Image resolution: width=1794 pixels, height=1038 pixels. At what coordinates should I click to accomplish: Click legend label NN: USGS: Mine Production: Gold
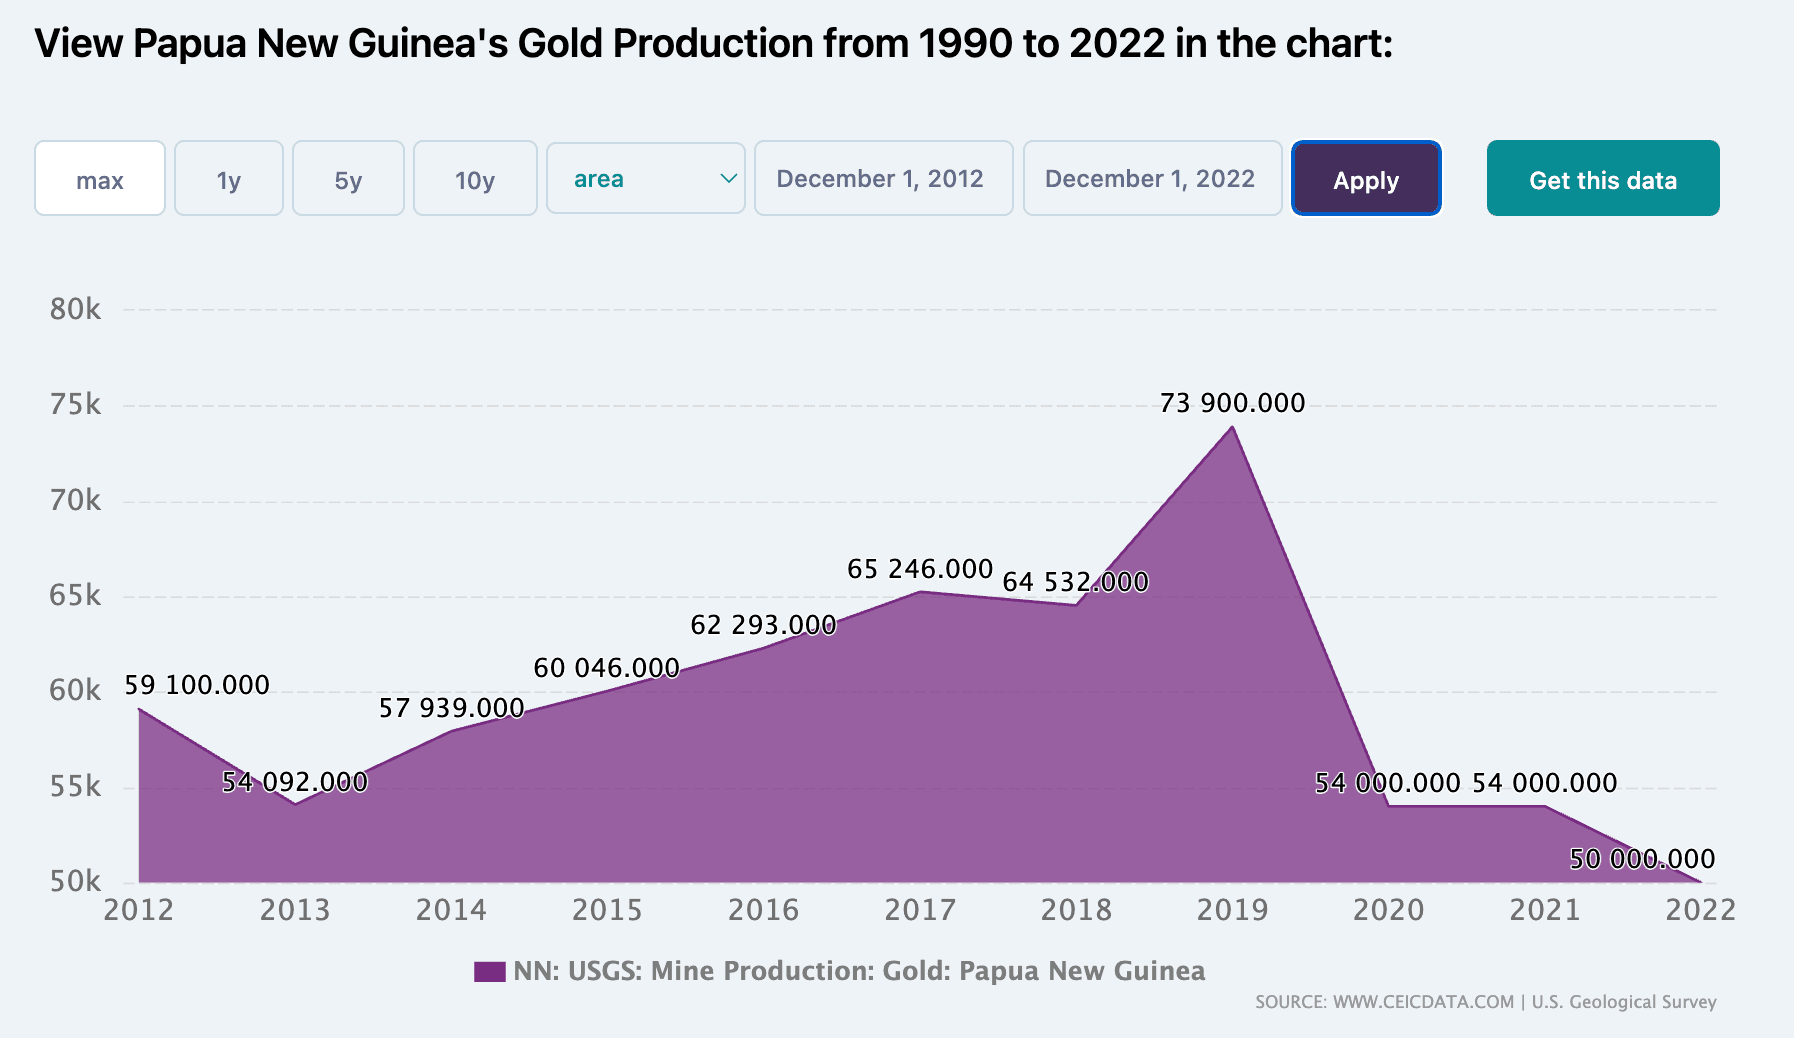(x=859, y=971)
